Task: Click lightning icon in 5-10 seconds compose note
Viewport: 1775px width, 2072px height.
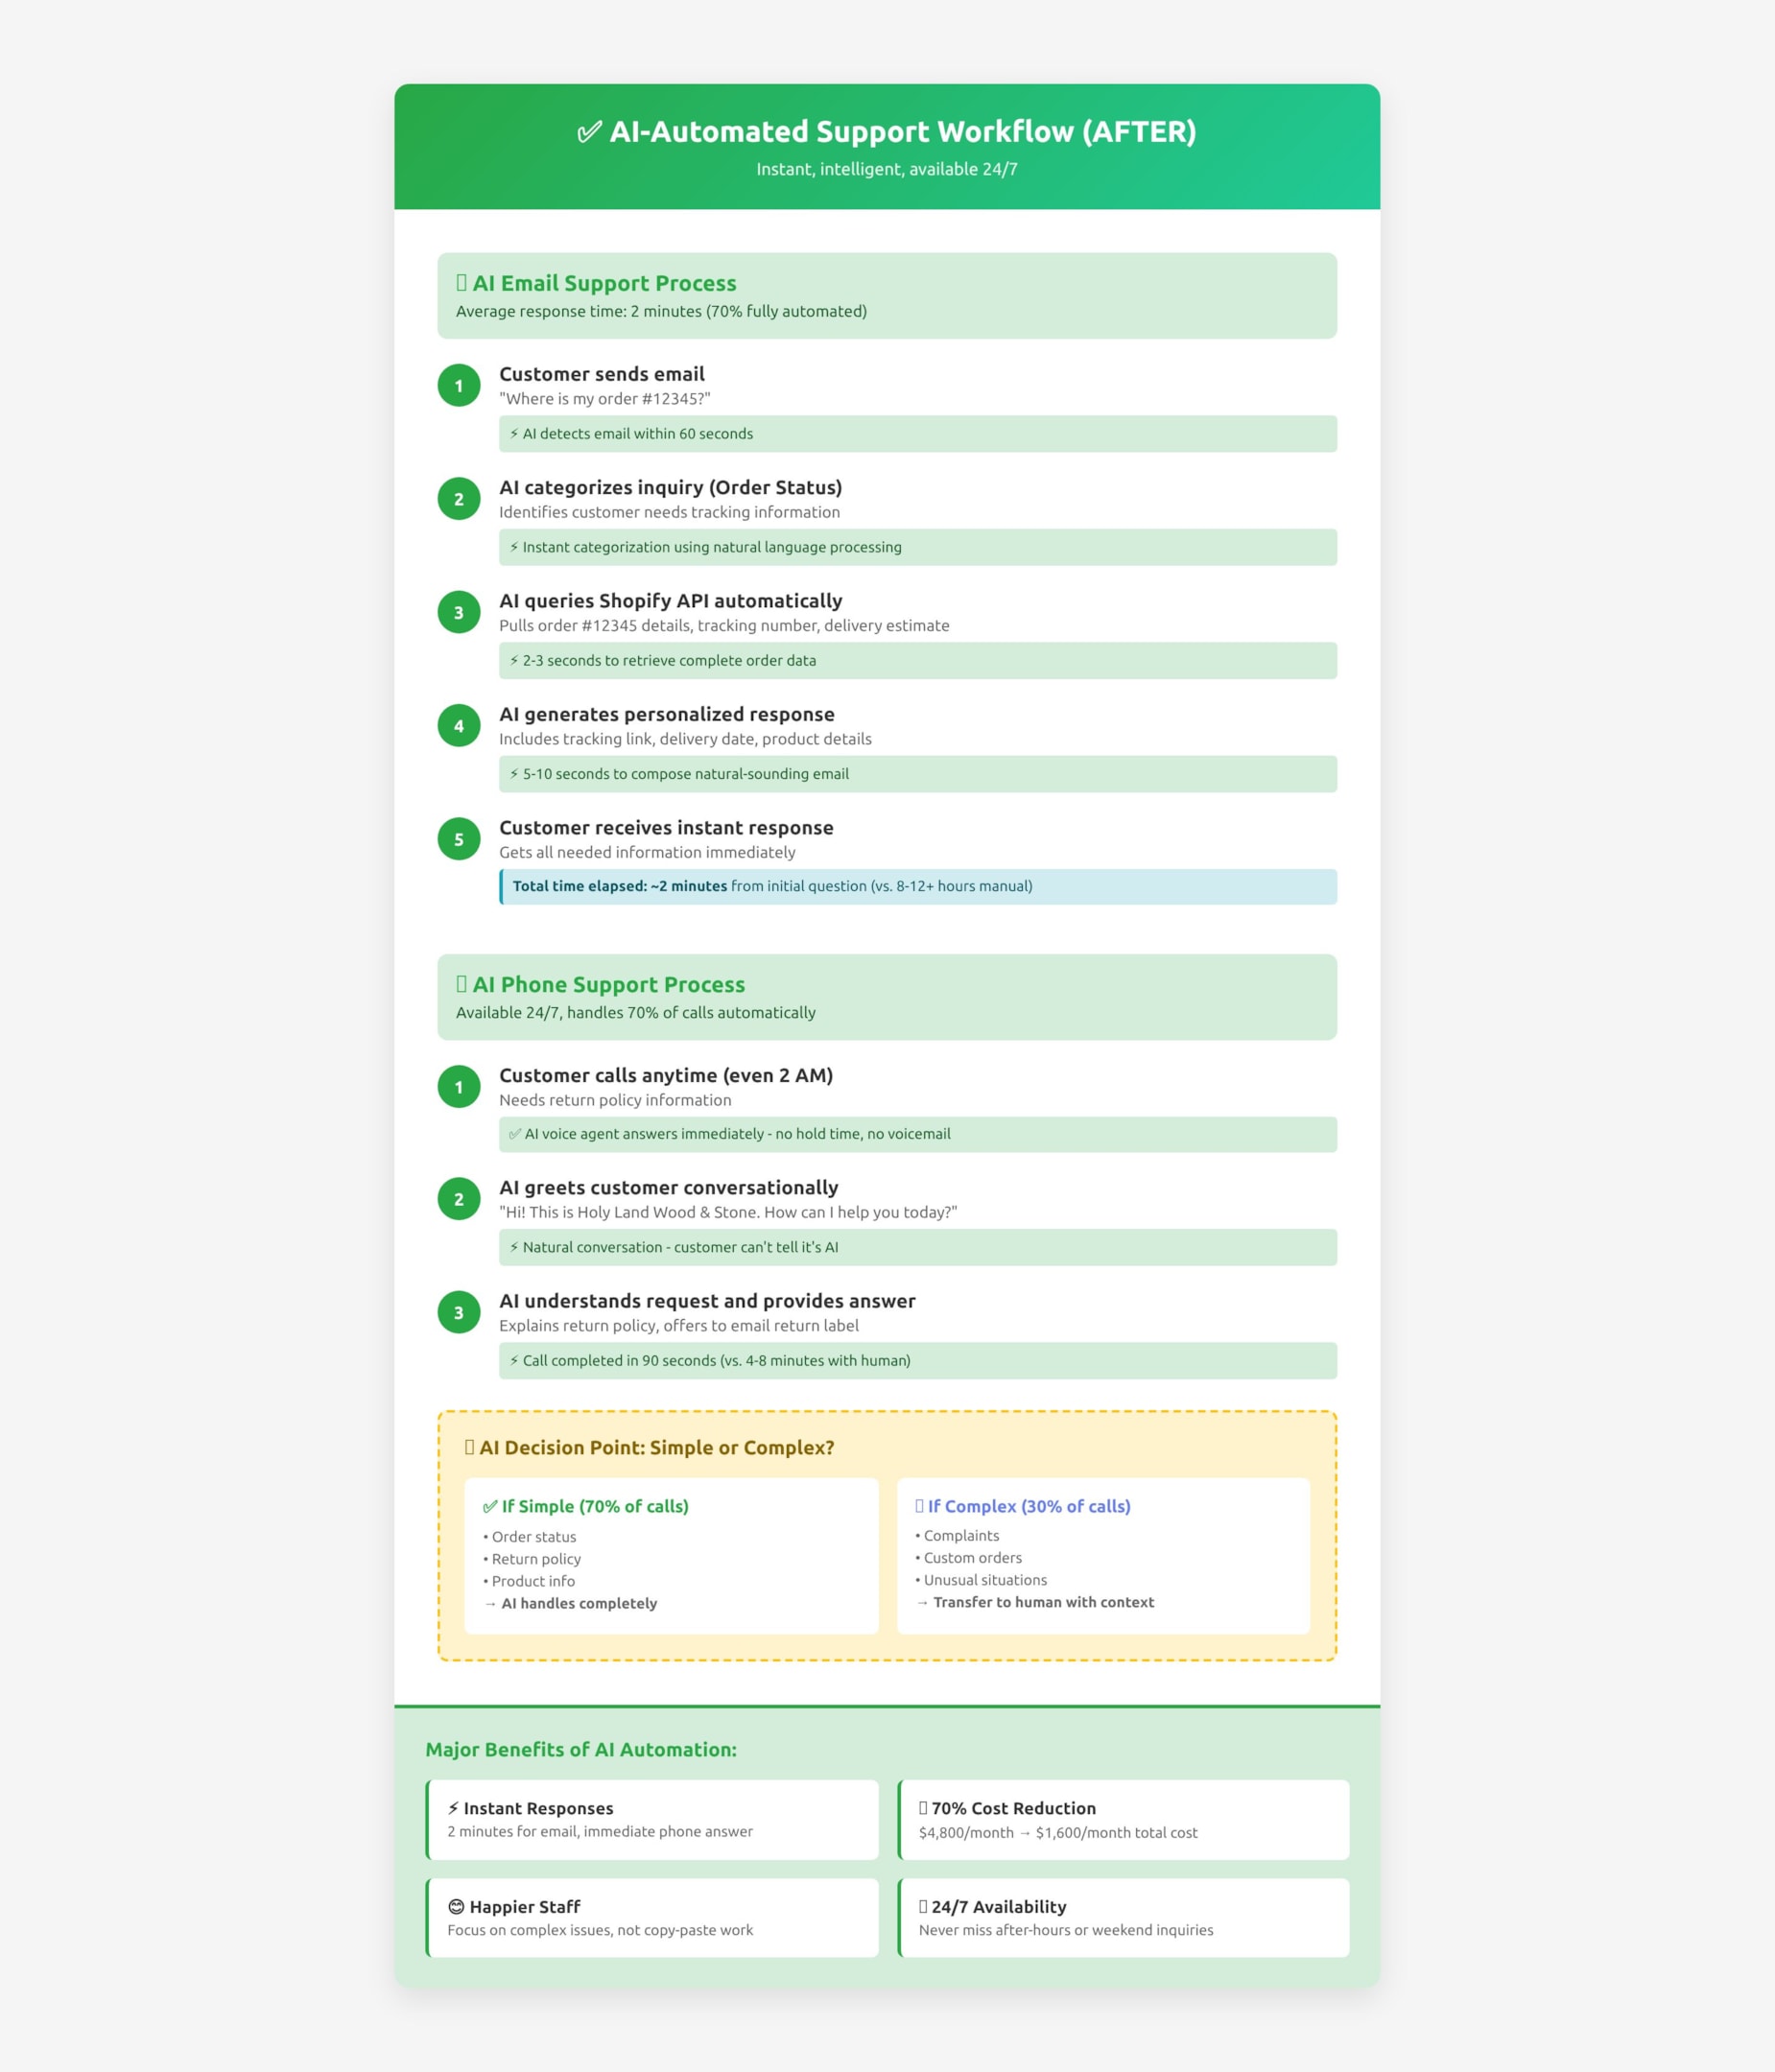Action: click(x=514, y=774)
